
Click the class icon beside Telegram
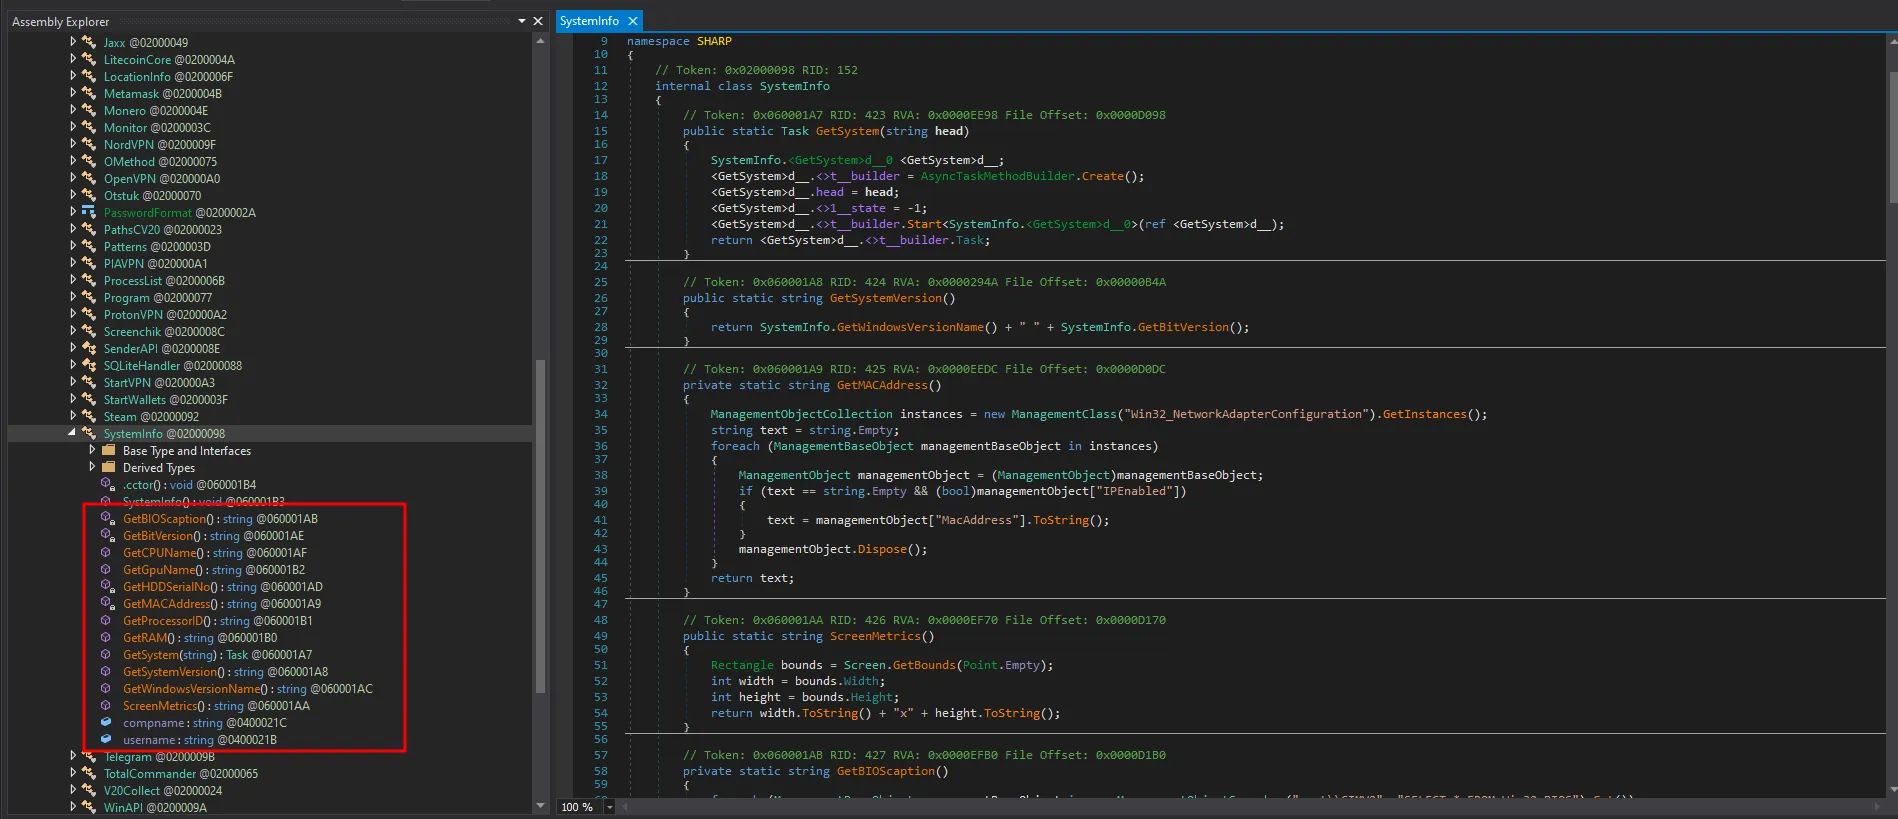[89, 757]
